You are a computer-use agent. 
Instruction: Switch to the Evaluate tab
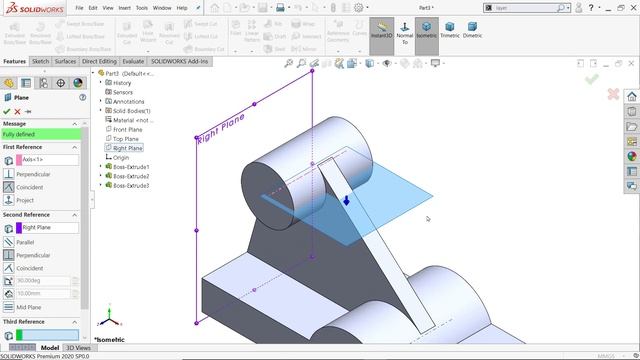coord(133,62)
